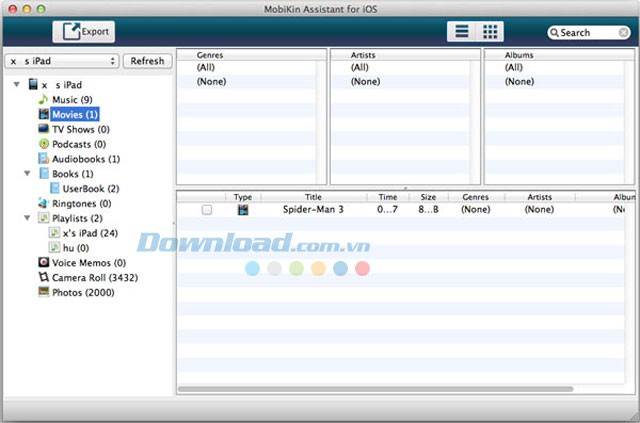The image size is (640, 423).
Task: Open the device selector dropdown
Action: click(62, 61)
